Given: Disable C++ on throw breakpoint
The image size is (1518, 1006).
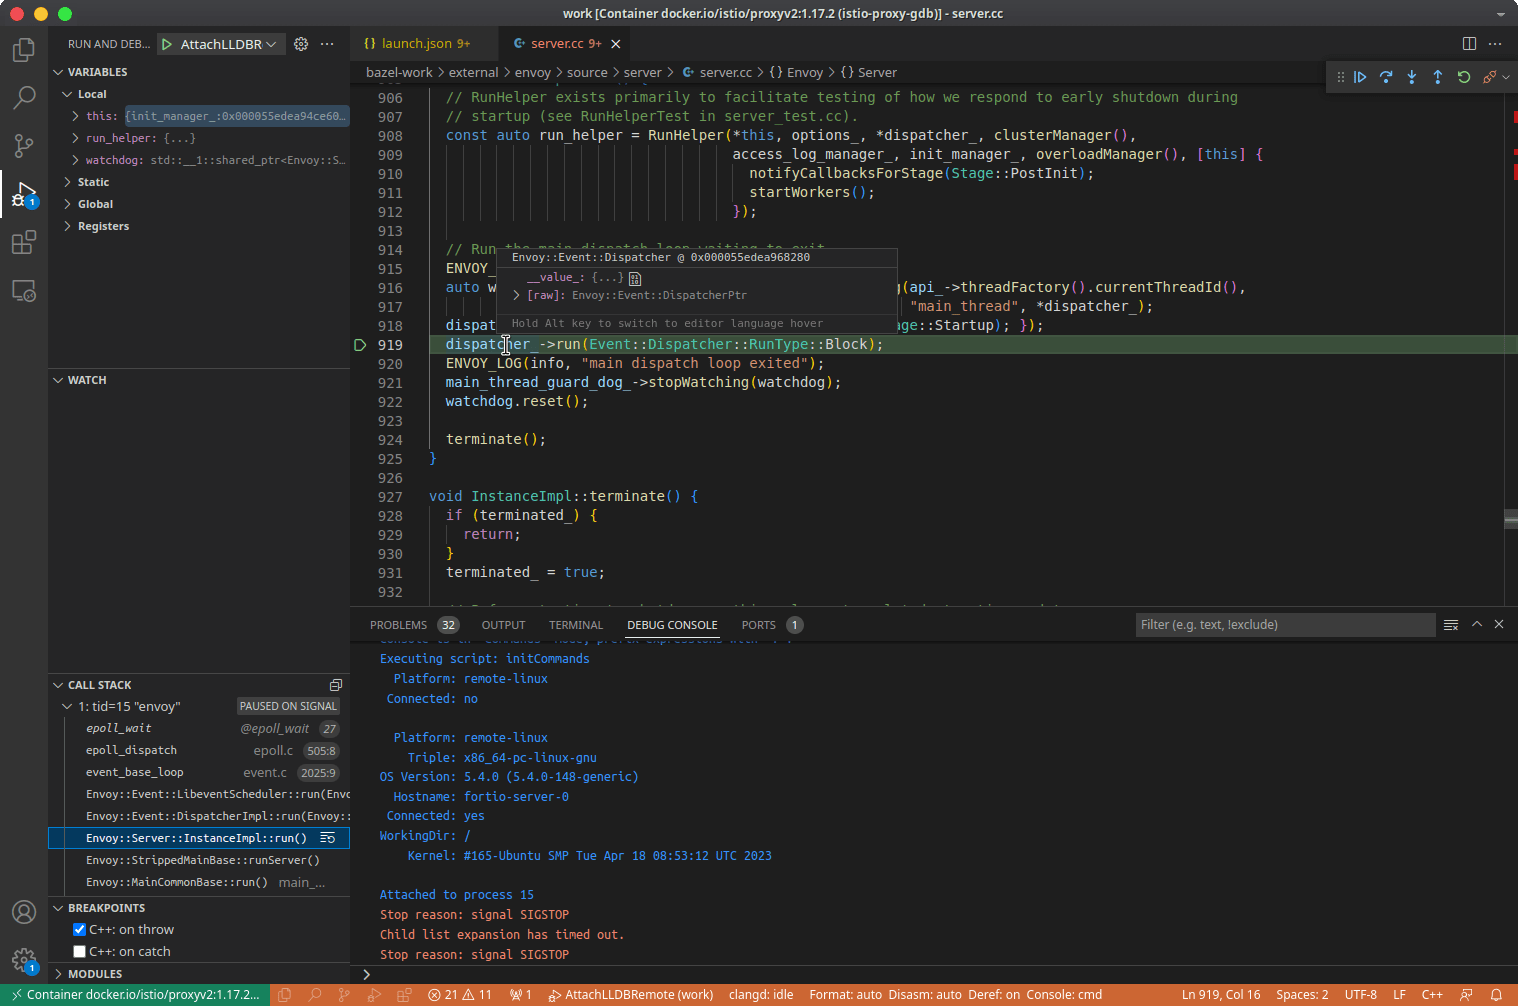Looking at the screenshot, I should tap(80, 930).
